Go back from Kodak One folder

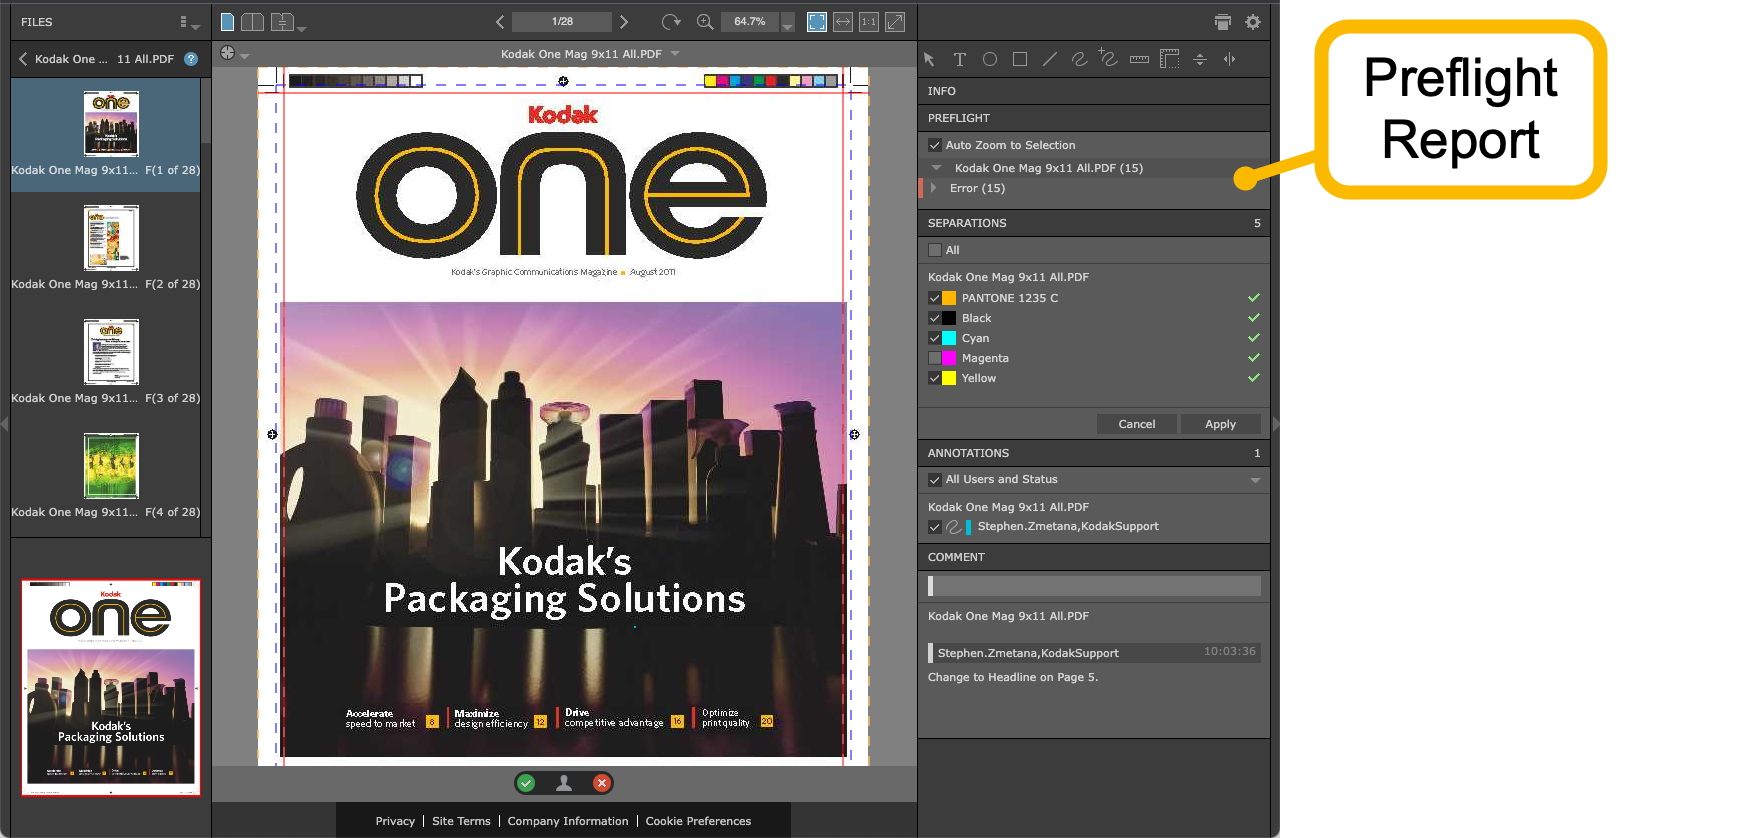23,59
